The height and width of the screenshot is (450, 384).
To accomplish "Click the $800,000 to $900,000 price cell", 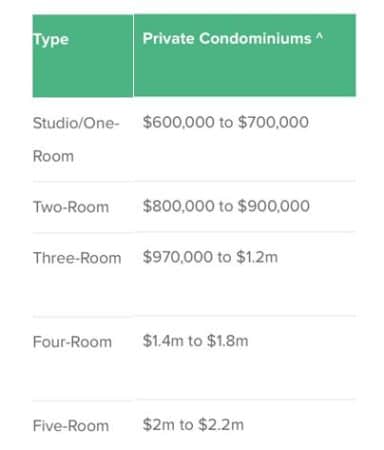I will pos(226,206).
